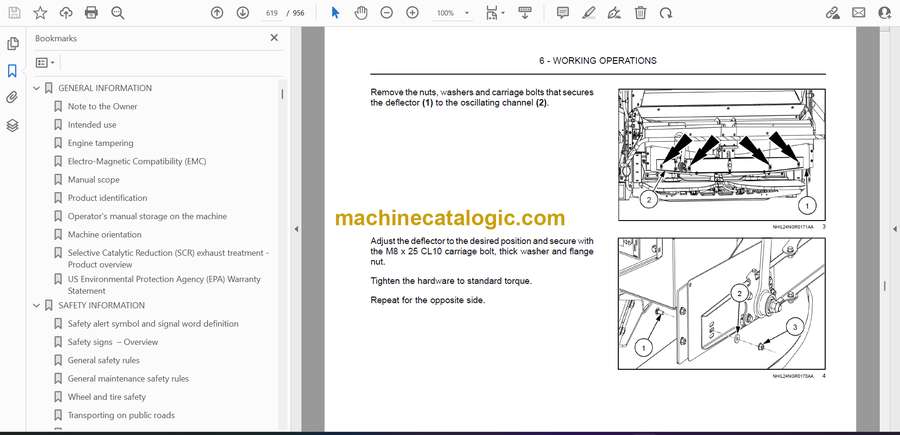Click the Print file icon
900x435 pixels.
click(x=92, y=13)
